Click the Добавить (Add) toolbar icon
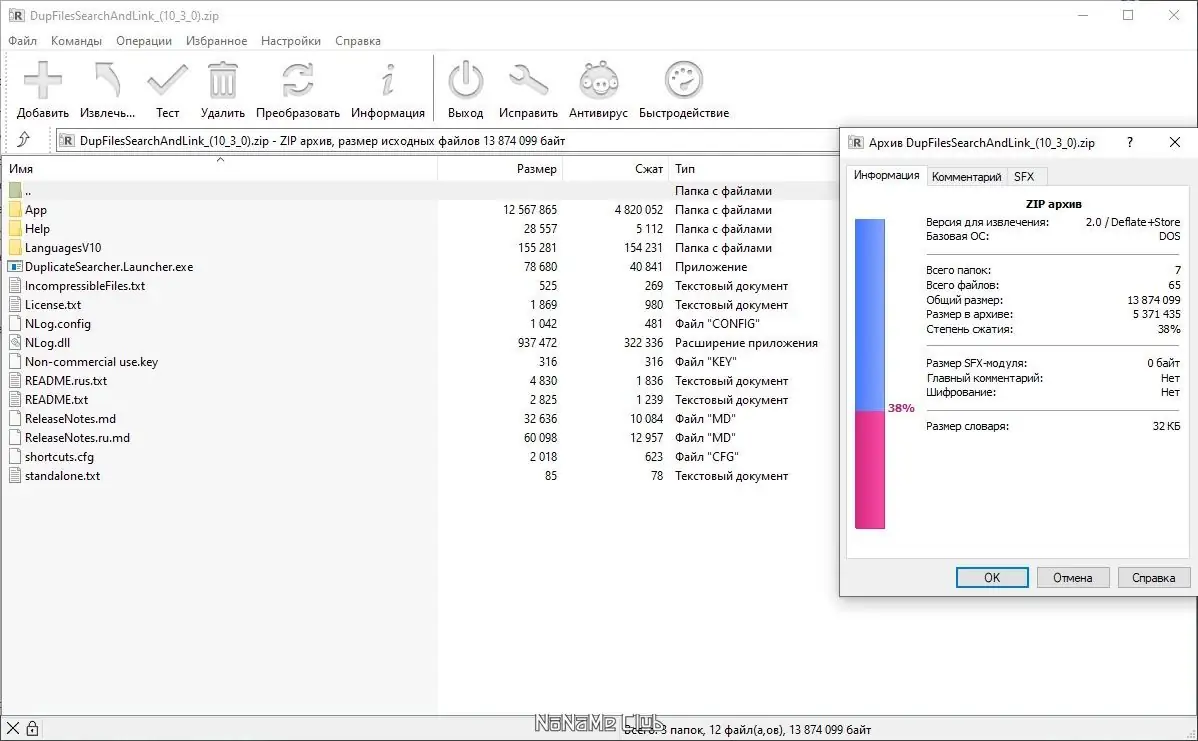The height and width of the screenshot is (741, 1198). click(43, 80)
